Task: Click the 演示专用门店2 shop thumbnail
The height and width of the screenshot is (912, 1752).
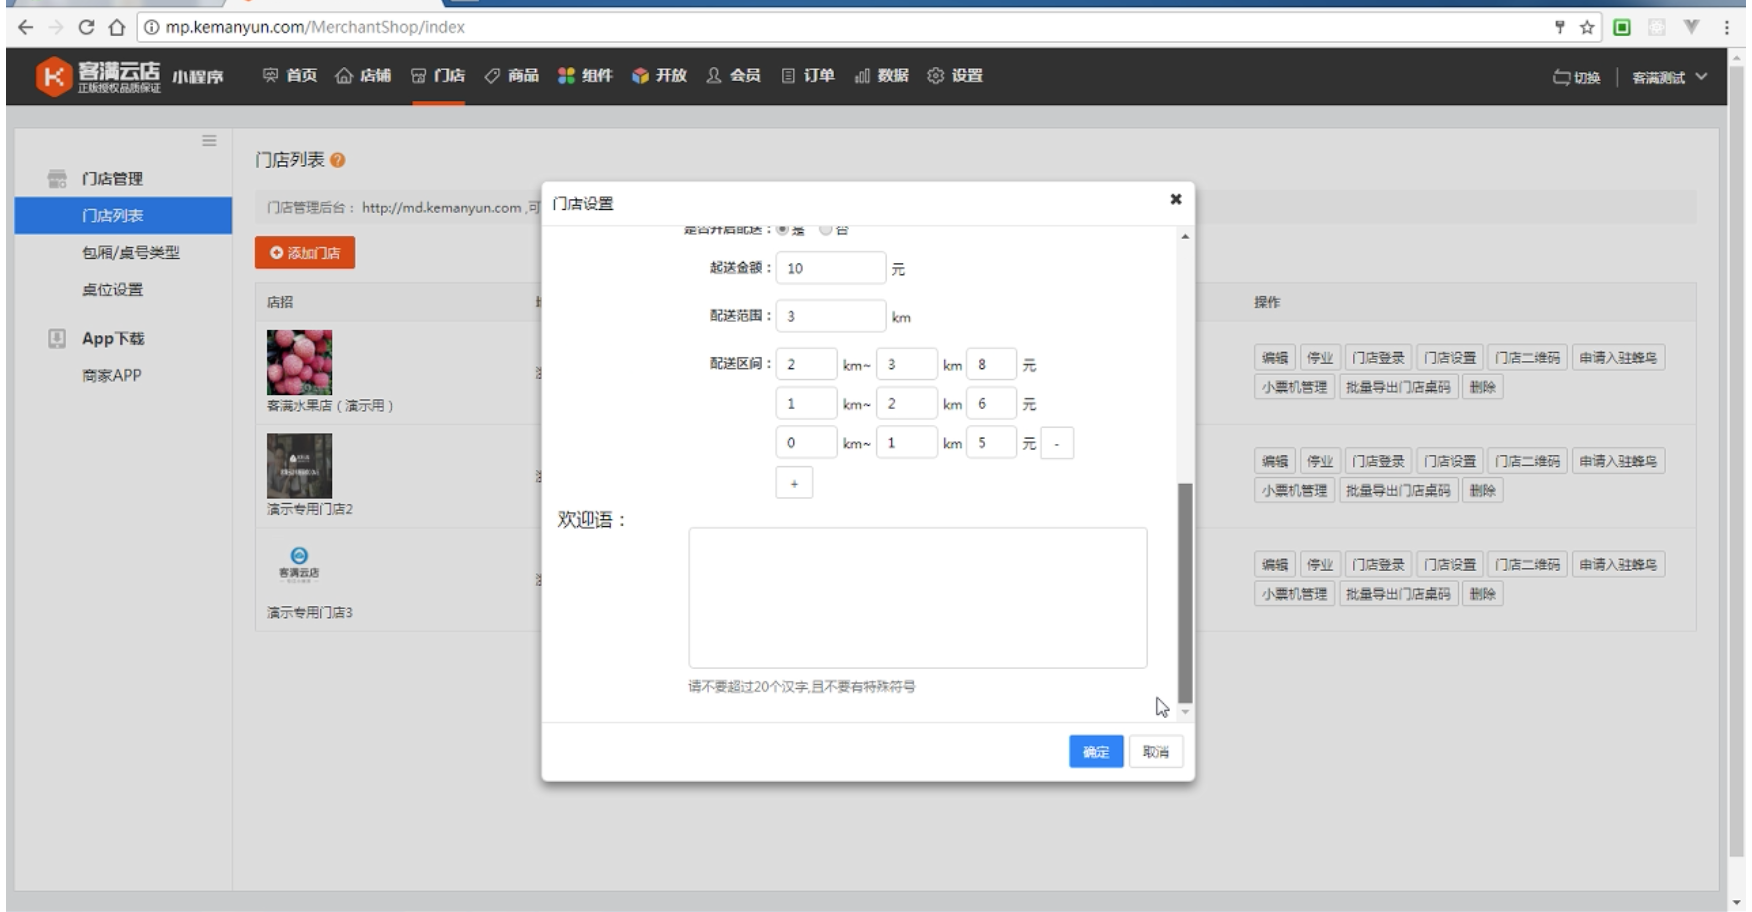Action: [299, 466]
